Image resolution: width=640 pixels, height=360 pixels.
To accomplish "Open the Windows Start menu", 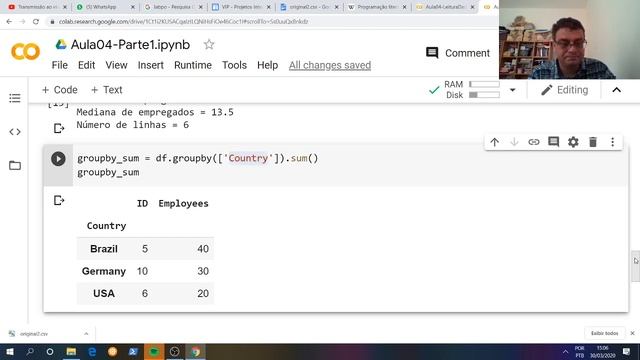I will [x=9, y=351].
